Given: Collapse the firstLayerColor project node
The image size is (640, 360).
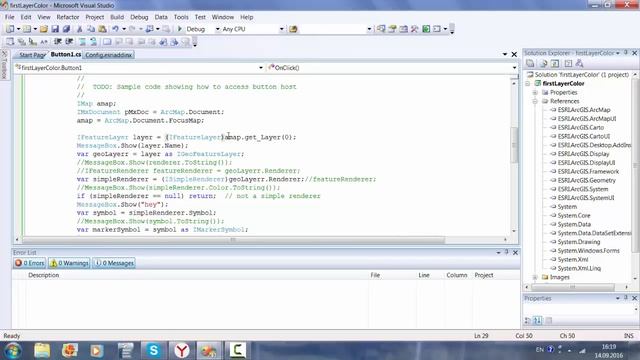Looking at the screenshot, I should 528,84.
